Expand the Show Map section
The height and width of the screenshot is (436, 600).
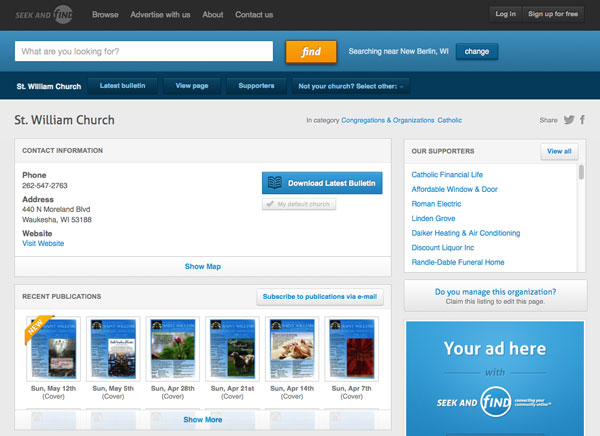pyautogui.click(x=203, y=266)
